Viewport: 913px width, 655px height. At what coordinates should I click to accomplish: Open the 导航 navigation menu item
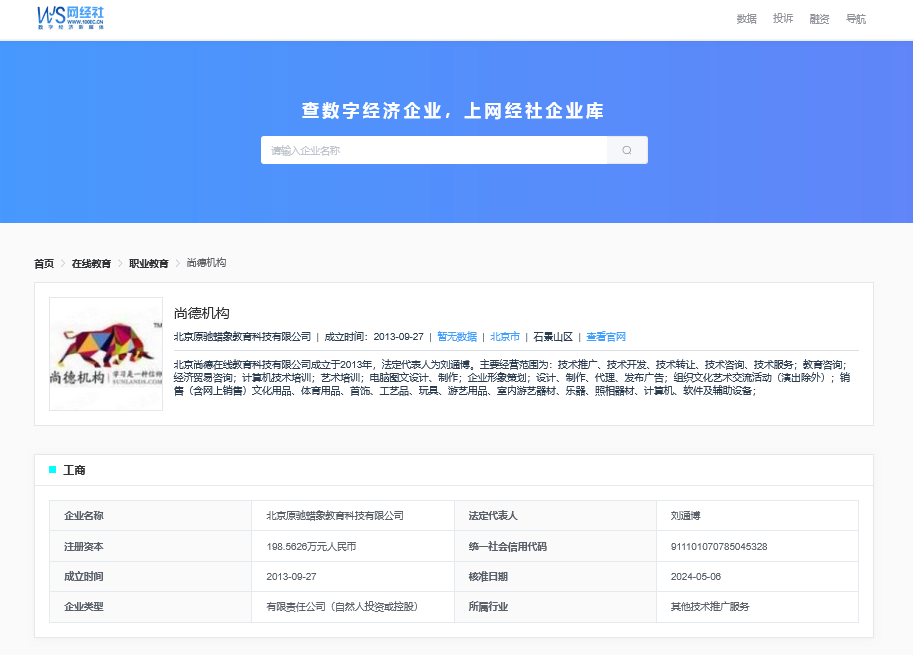coord(856,19)
